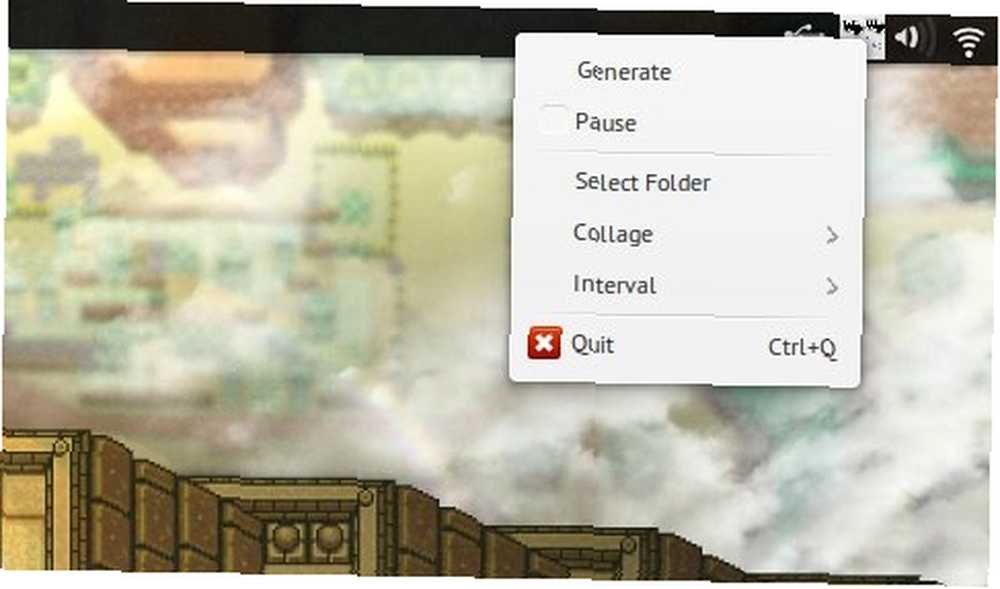Open the Collage submenu entry

pos(686,234)
